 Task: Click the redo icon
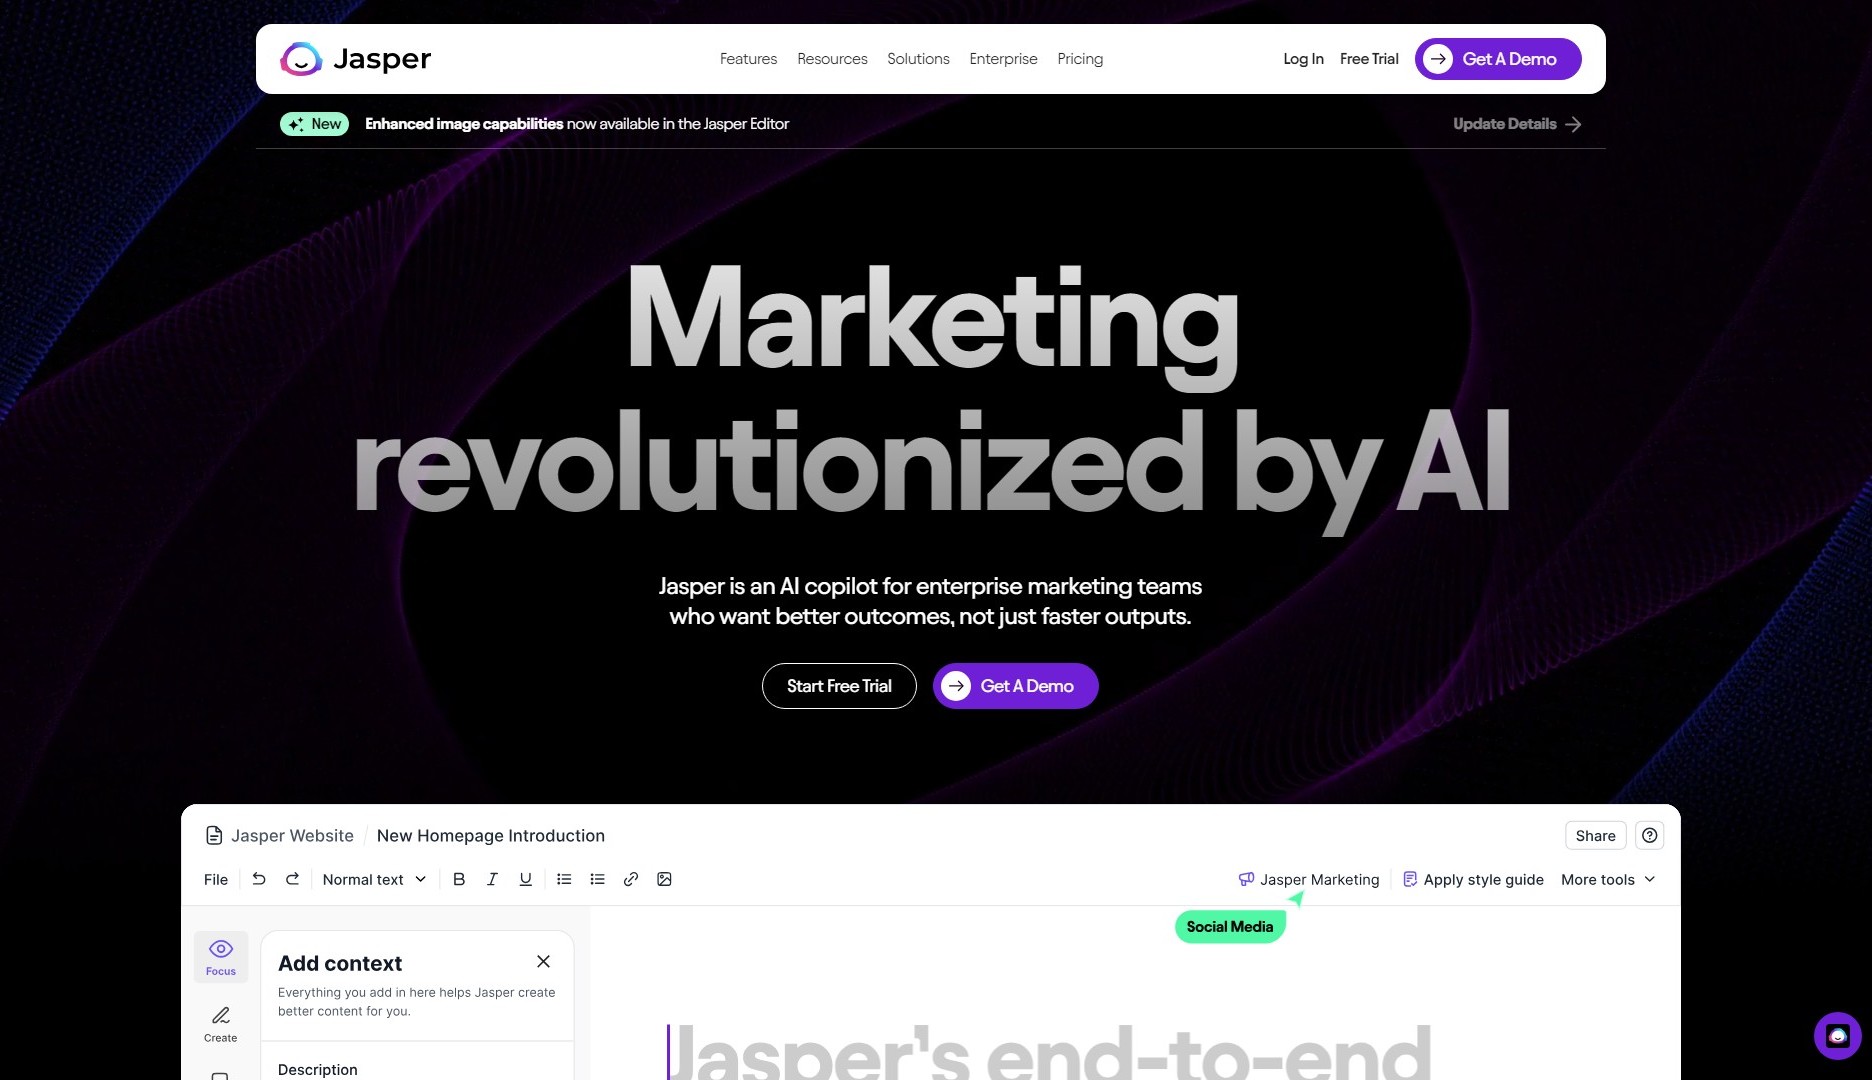(x=292, y=879)
